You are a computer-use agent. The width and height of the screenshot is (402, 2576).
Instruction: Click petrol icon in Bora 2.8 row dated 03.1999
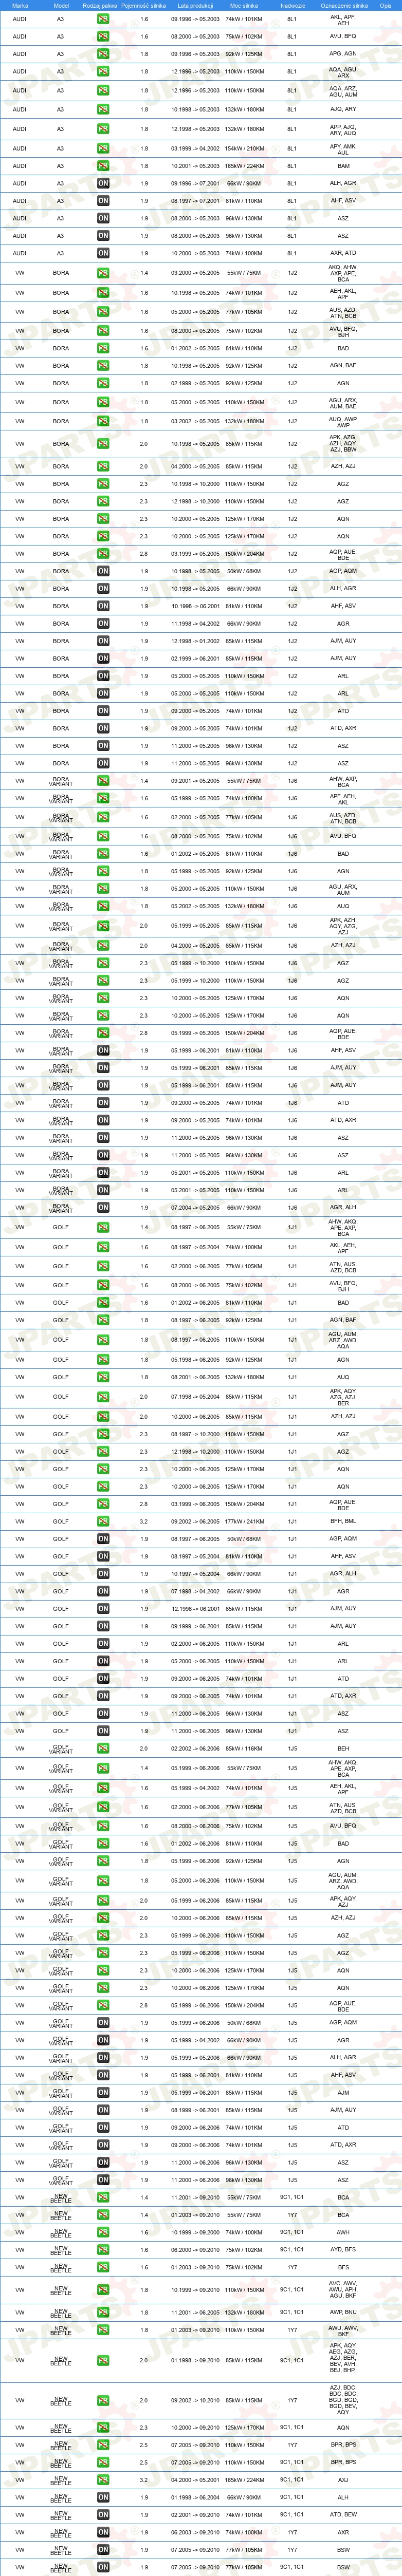point(103,554)
